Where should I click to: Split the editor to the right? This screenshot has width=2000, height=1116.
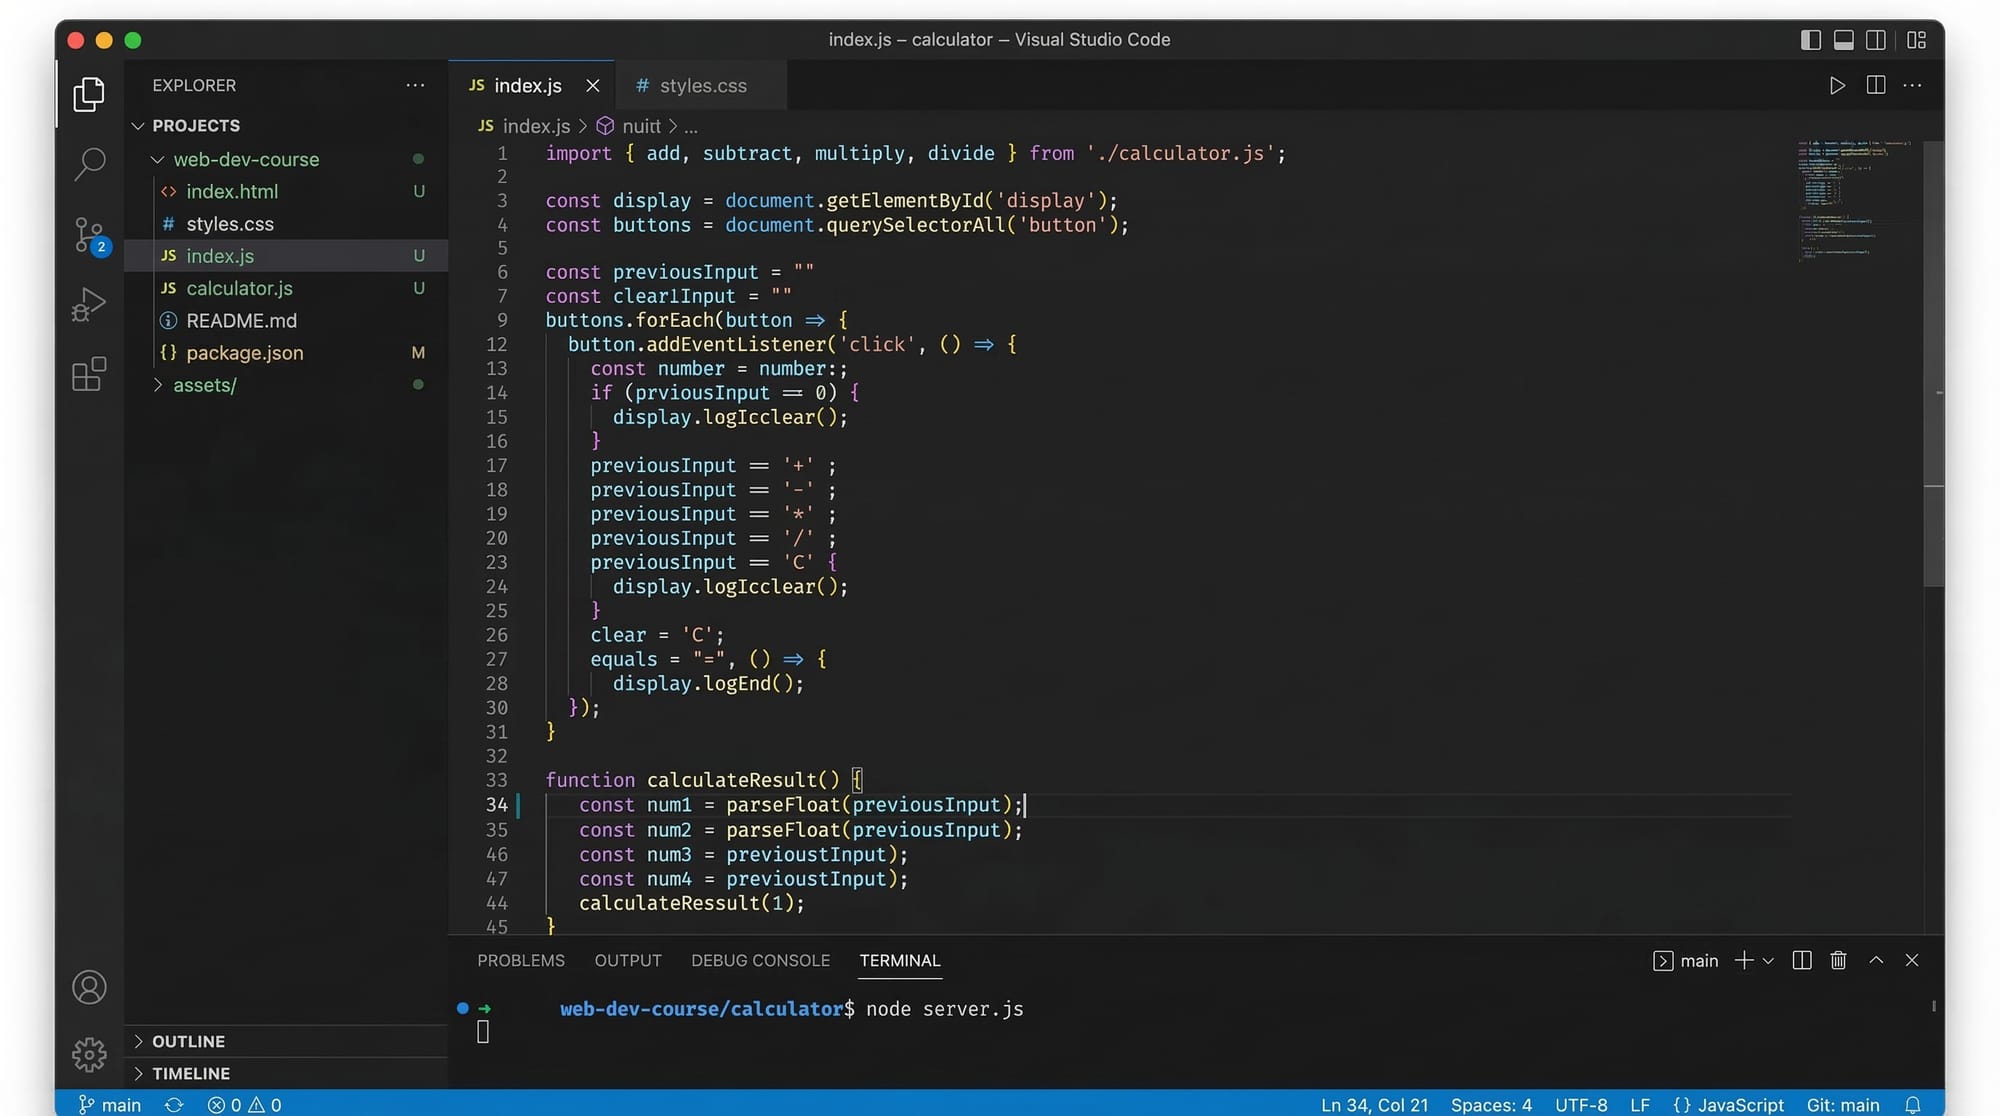[1876, 86]
